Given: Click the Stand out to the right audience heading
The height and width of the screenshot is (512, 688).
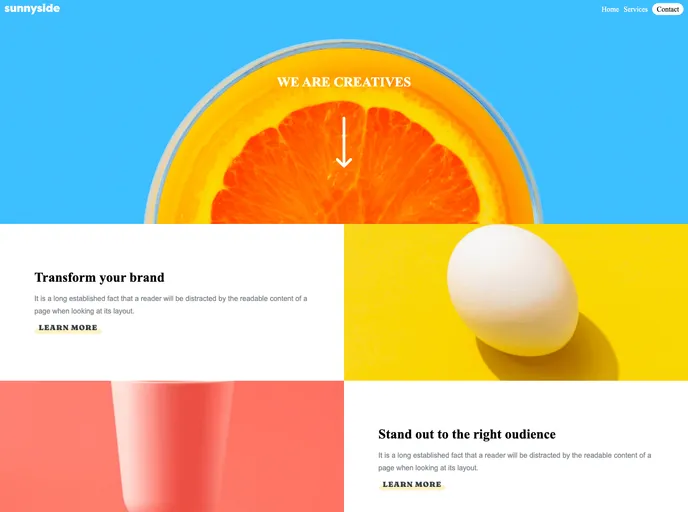Looking at the screenshot, I should pos(467,434).
